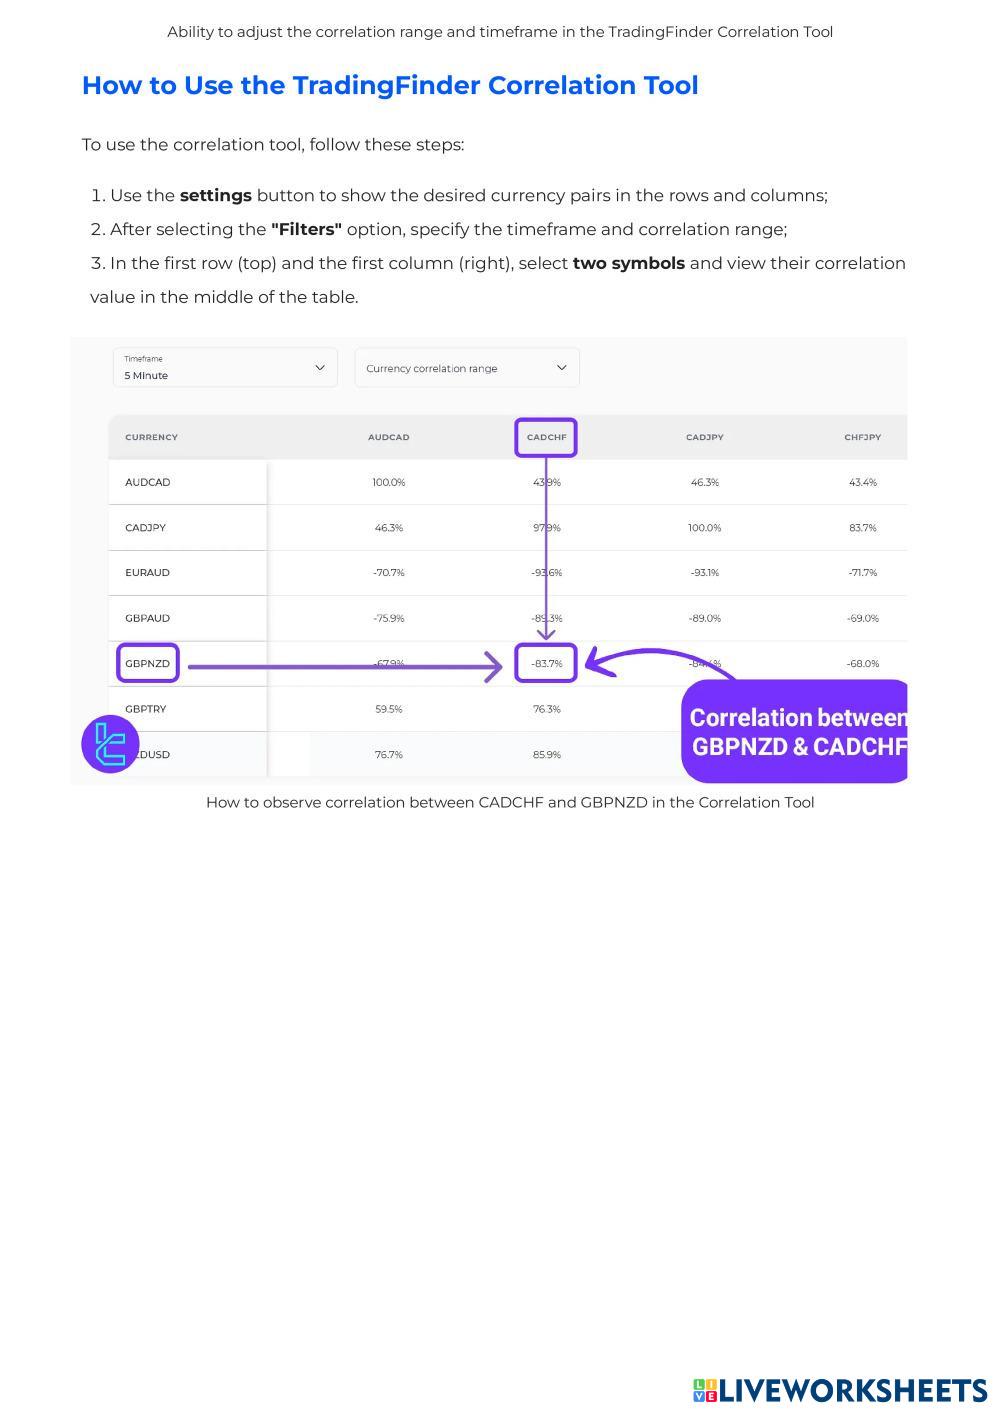
Task: Click the LIVEWORKSHEETS logo
Action: (839, 1390)
